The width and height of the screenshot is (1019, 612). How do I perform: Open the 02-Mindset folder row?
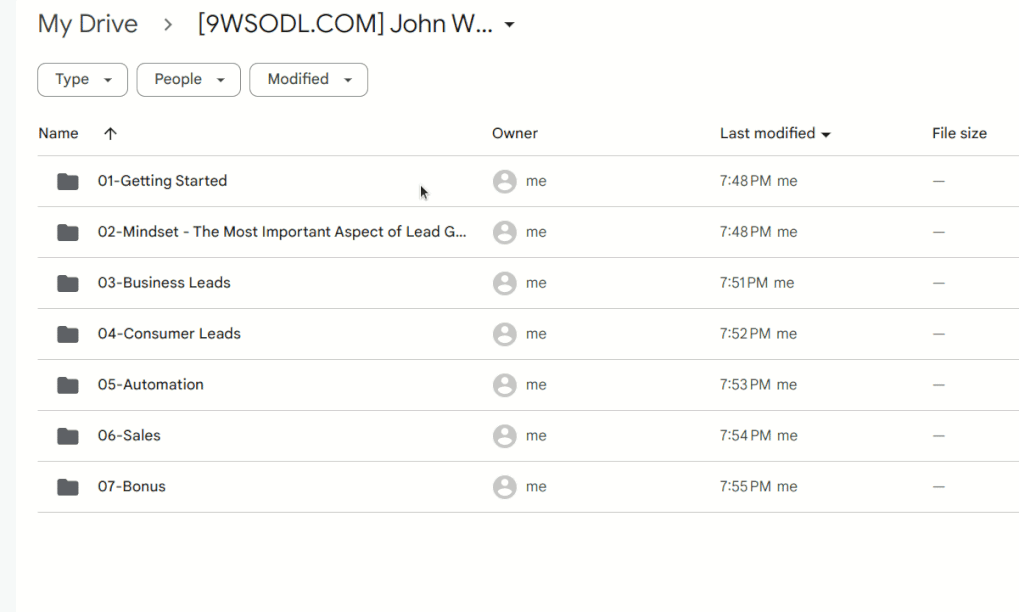coord(282,232)
